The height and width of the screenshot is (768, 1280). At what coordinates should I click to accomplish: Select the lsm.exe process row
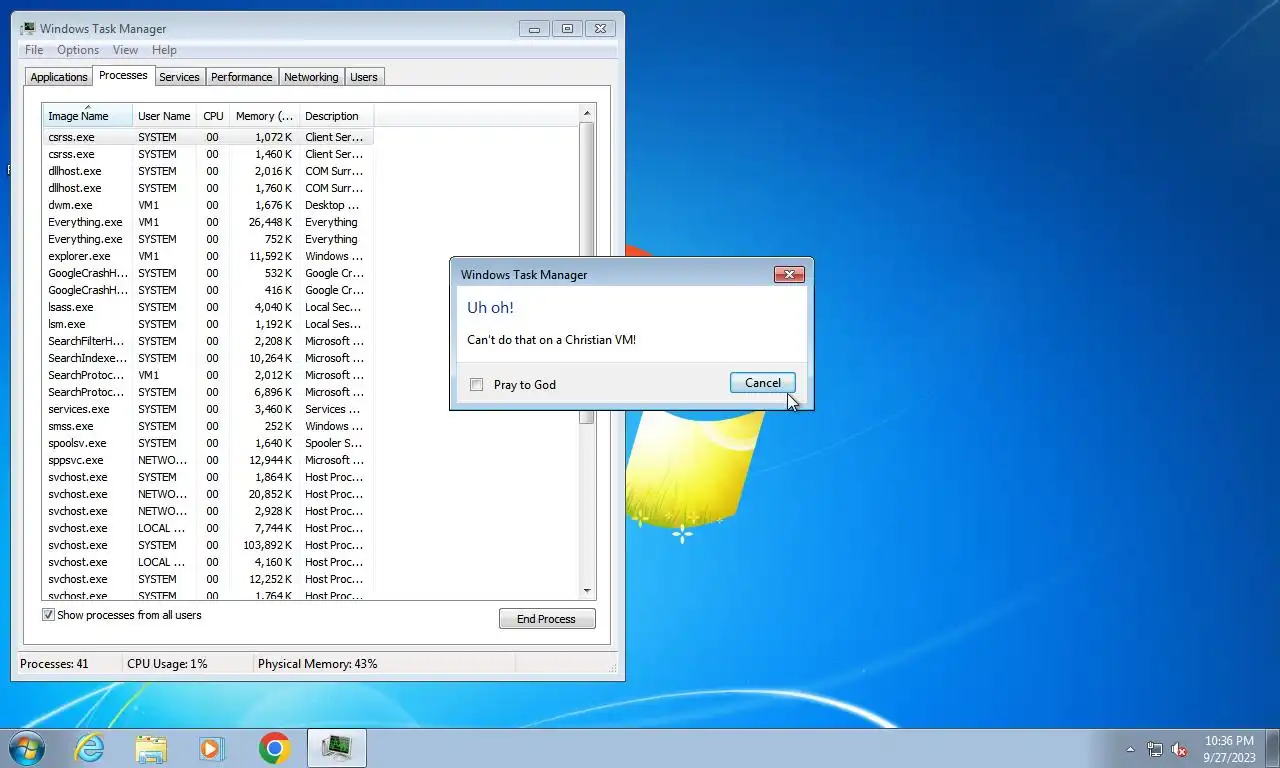[208, 324]
